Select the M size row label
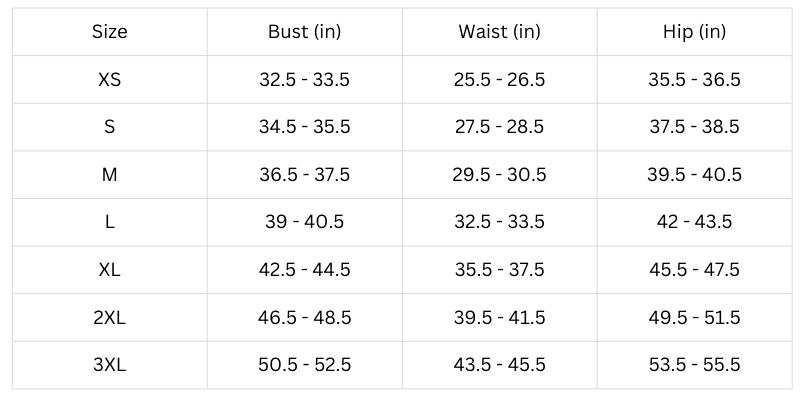The height and width of the screenshot is (400, 800). [110, 175]
